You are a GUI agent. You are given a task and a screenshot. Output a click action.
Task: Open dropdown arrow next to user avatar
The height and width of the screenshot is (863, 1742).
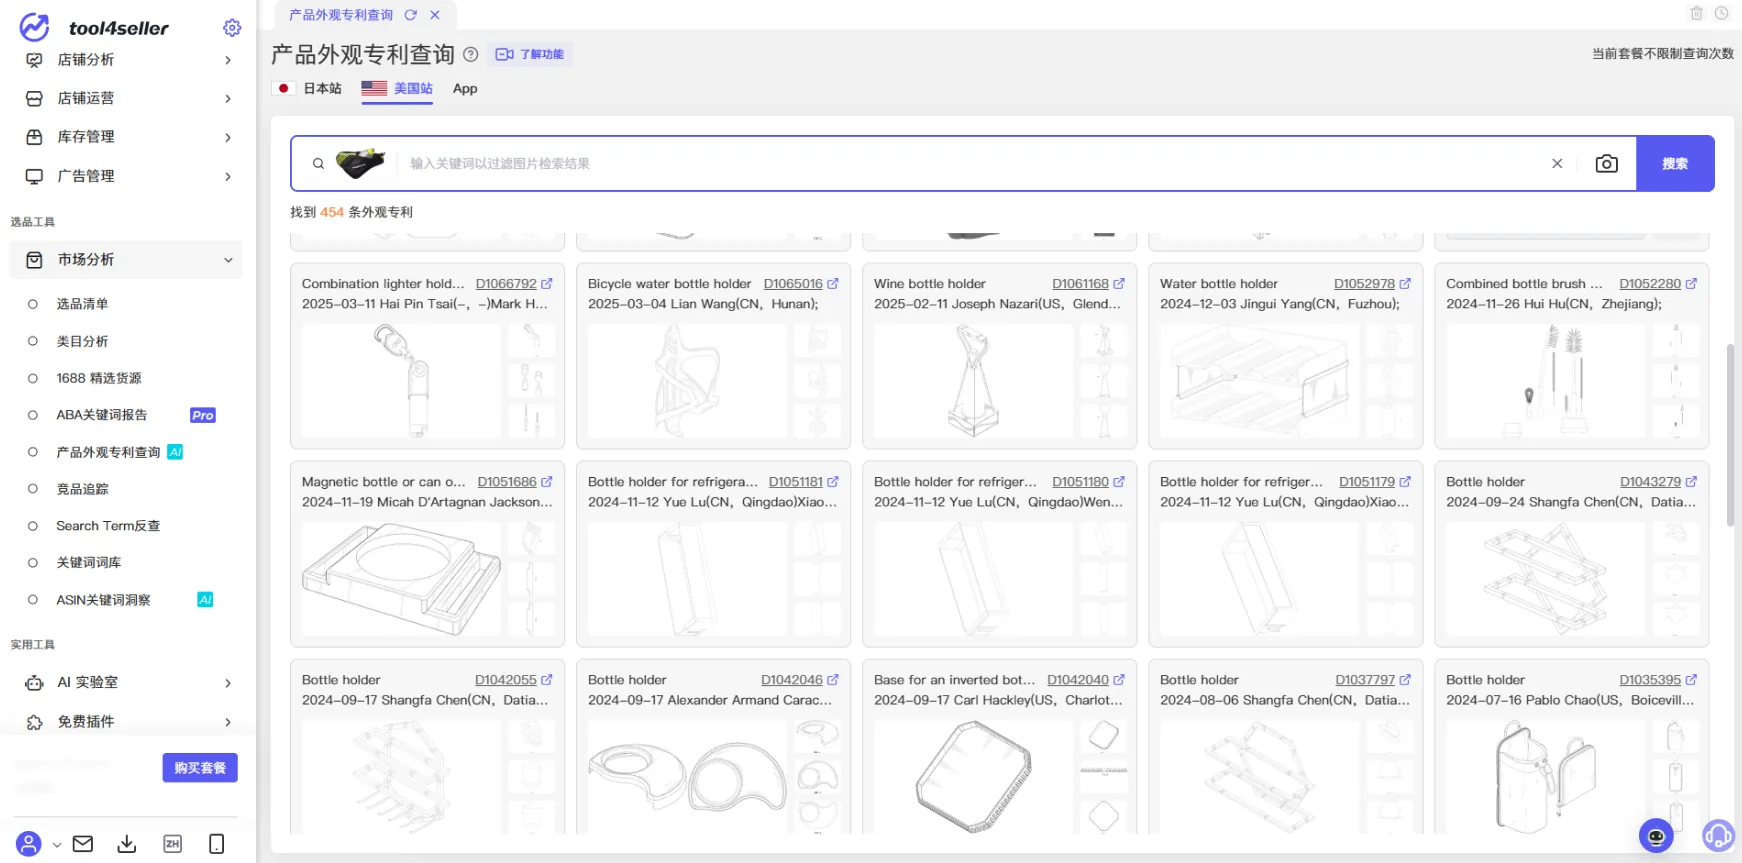(x=57, y=845)
